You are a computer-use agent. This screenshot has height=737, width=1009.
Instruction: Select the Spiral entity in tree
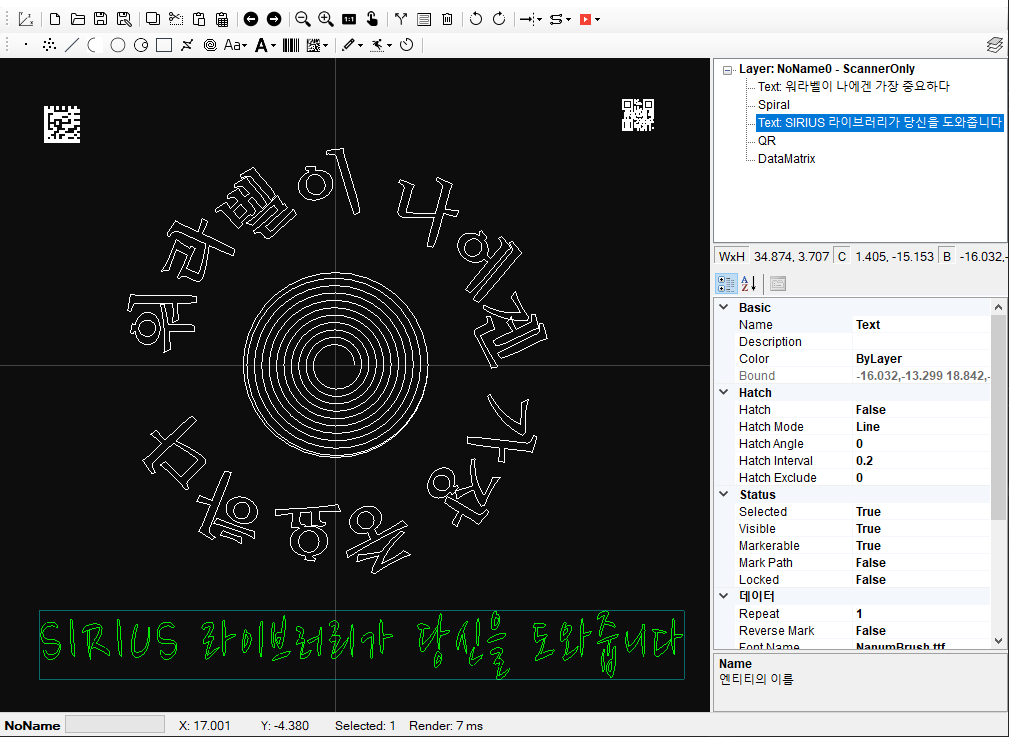[773, 105]
